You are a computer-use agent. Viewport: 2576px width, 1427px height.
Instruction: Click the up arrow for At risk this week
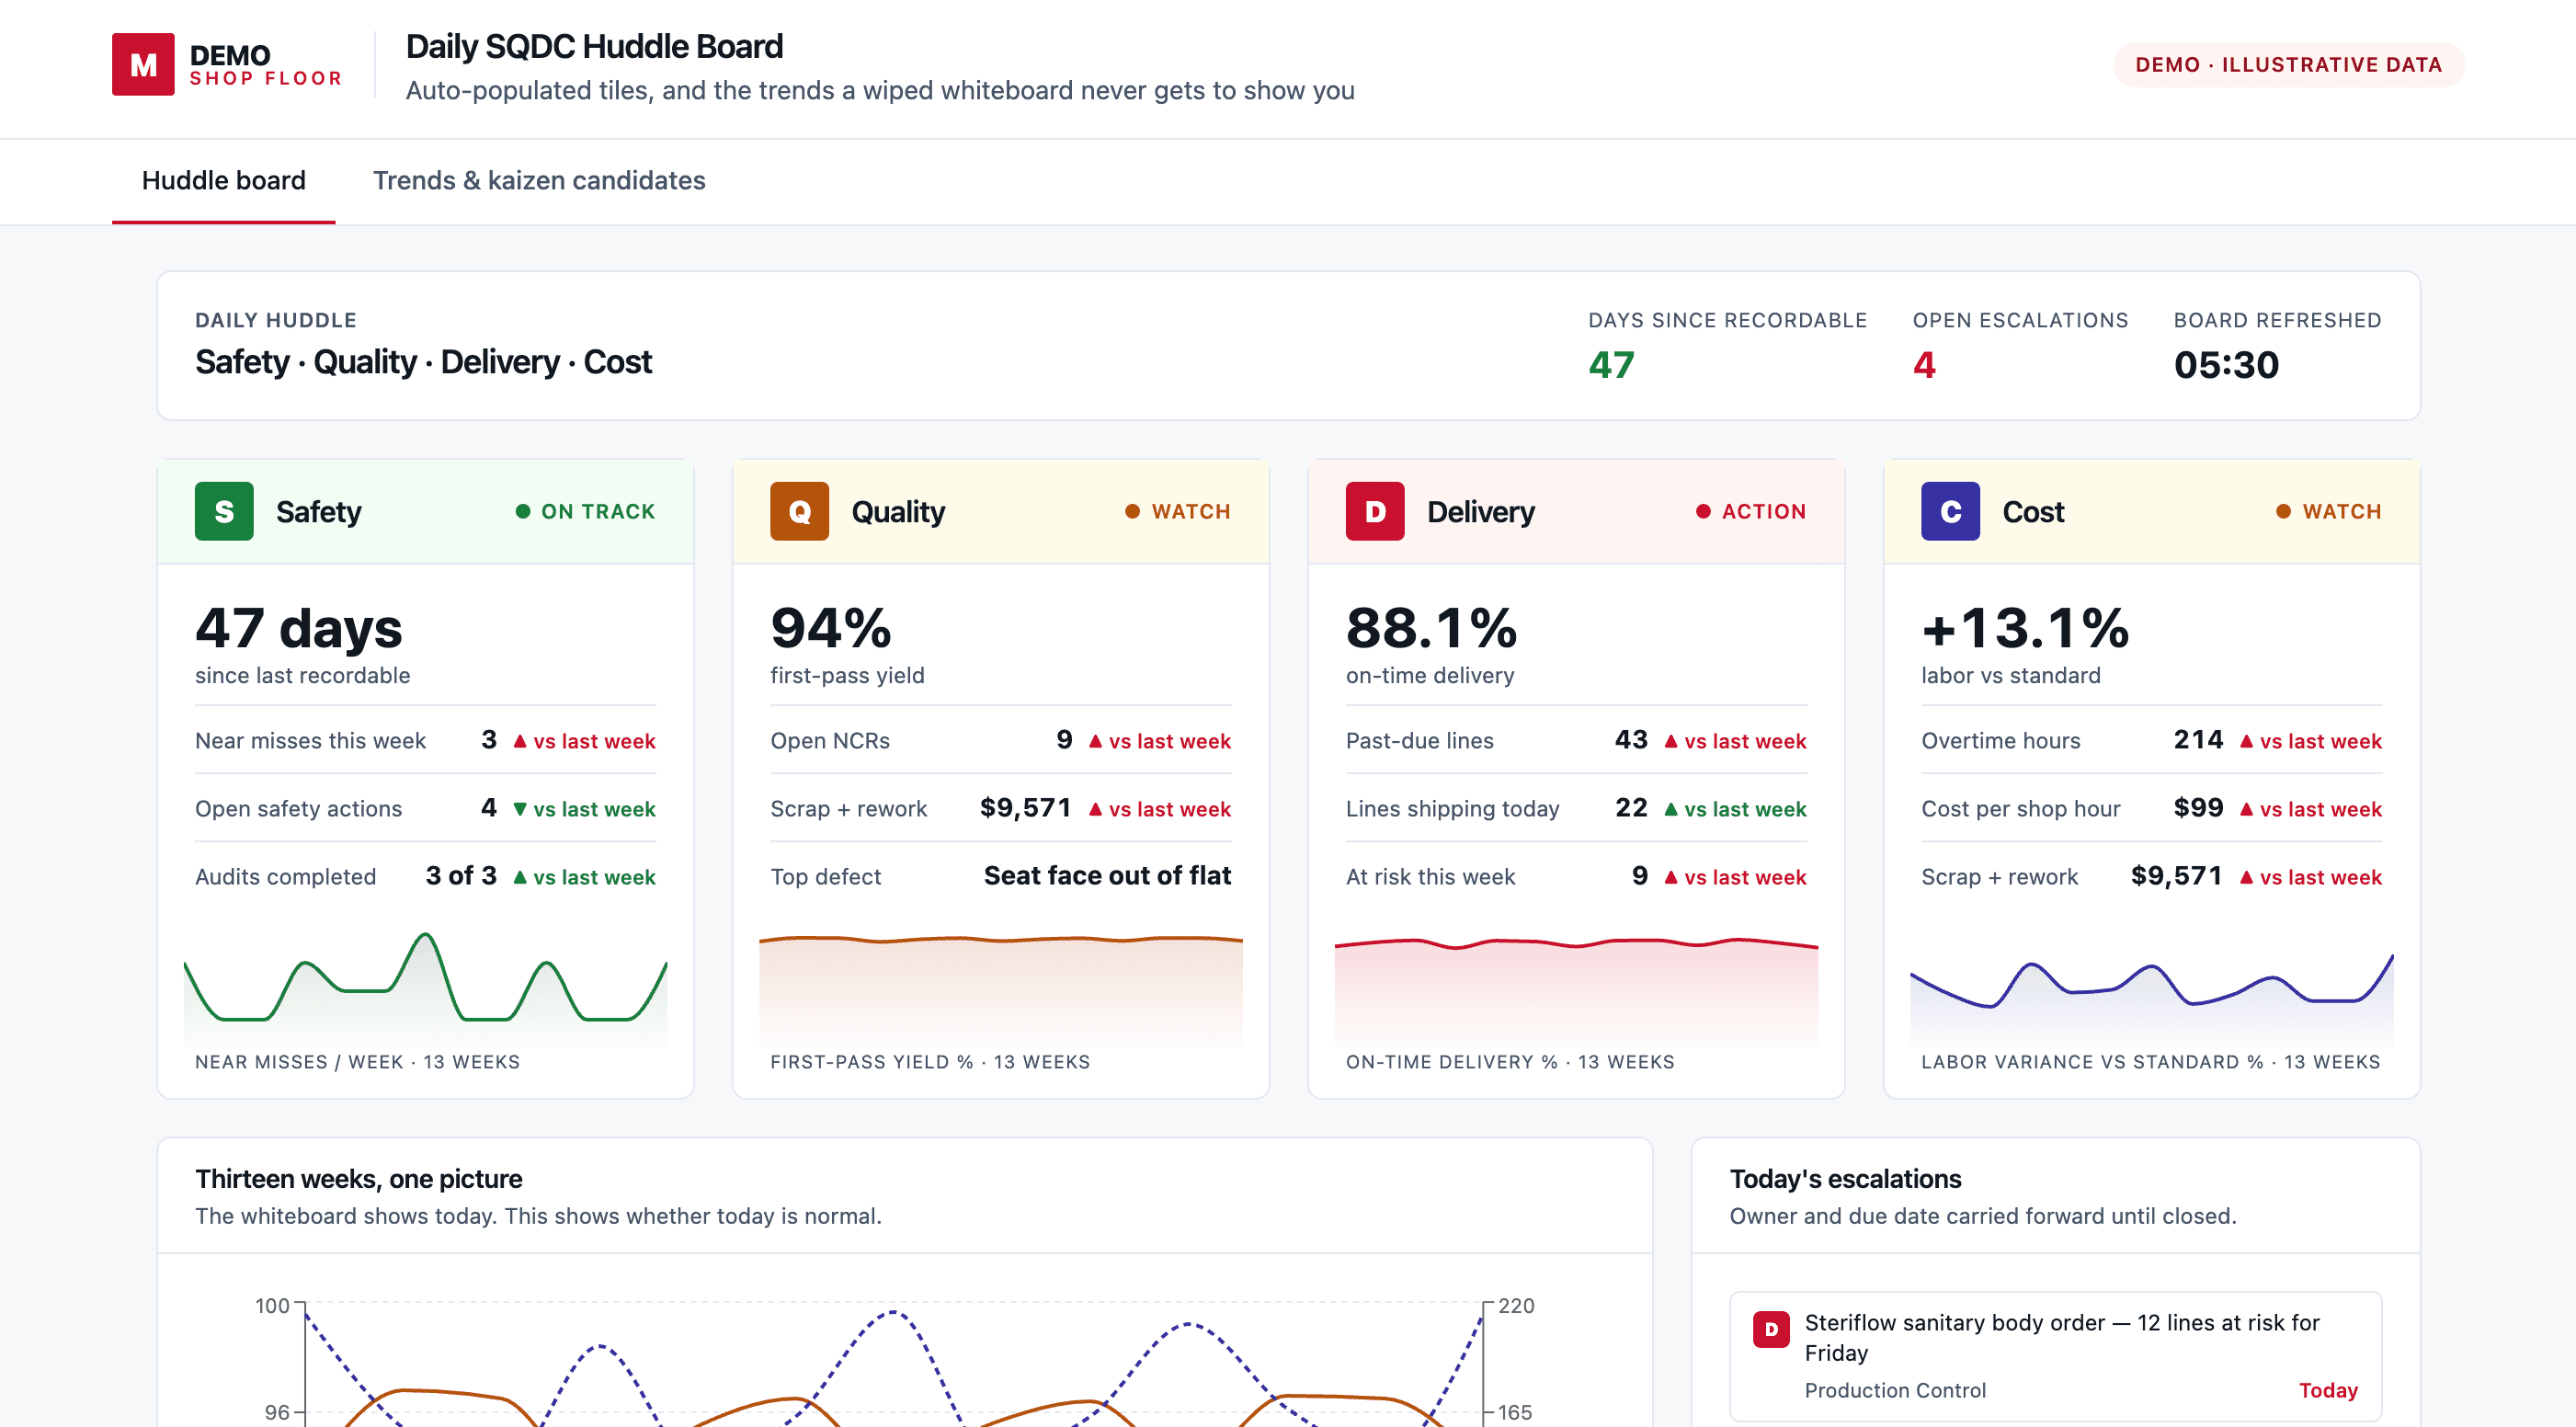click(x=1671, y=877)
